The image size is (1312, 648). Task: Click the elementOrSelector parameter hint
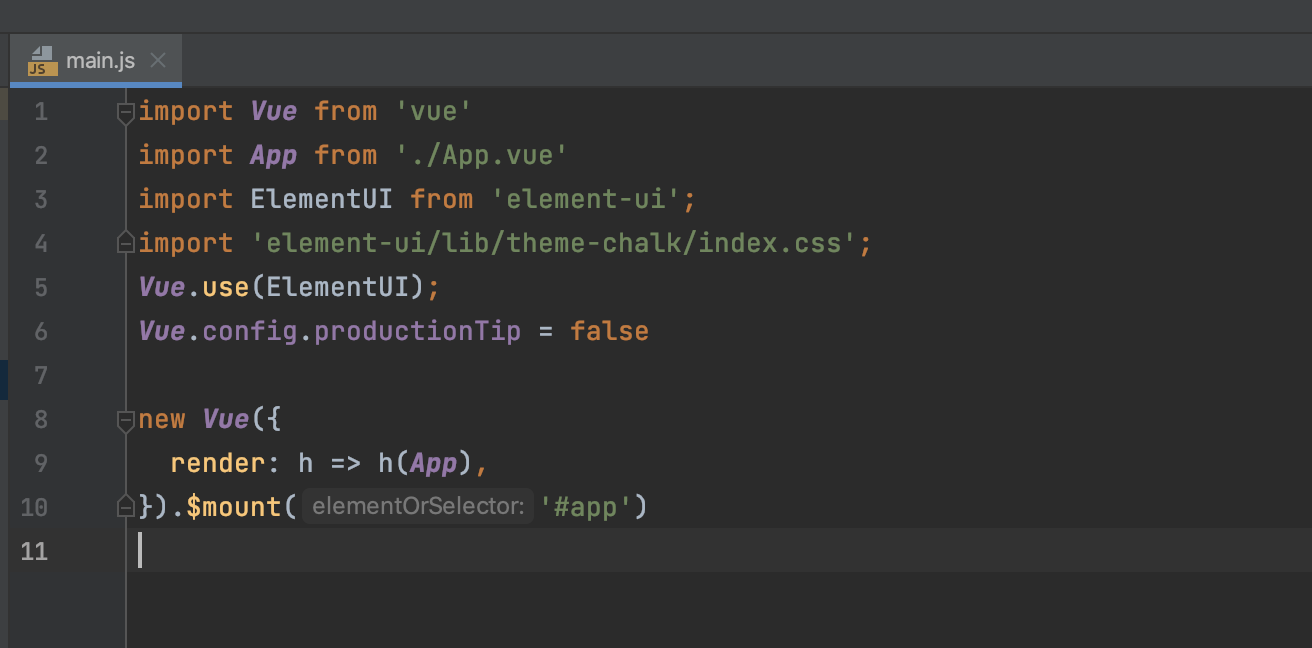click(x=418, y=507)
